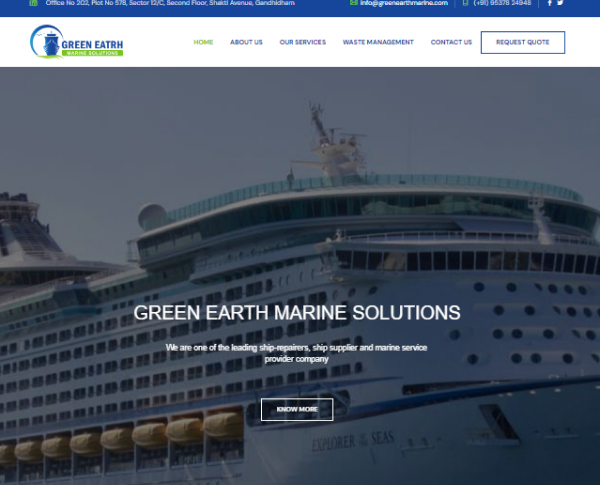This screenshot has width=600, height=485.
Task: Open the Twitter bird icon link
Action: pos(560,3)
